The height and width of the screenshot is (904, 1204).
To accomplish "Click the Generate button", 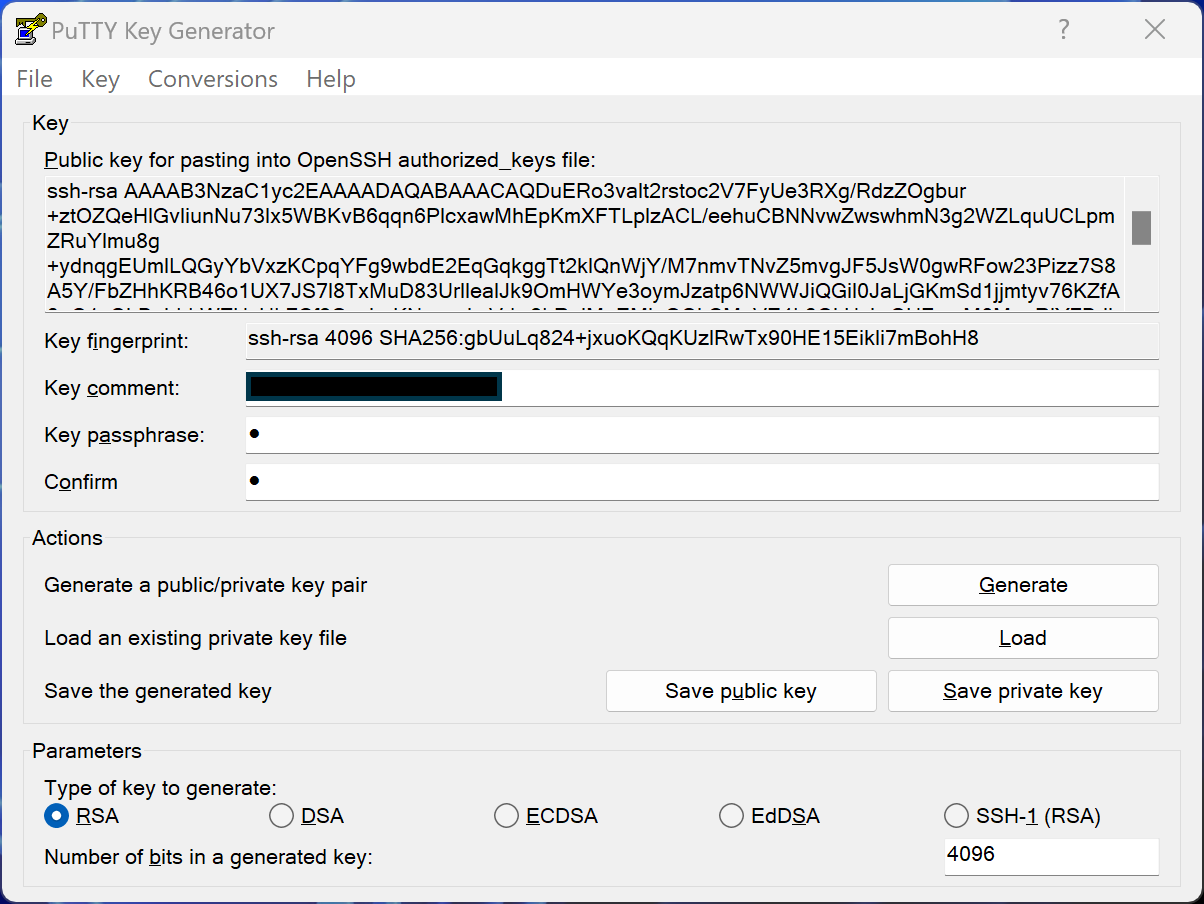I will [1023, 585].
